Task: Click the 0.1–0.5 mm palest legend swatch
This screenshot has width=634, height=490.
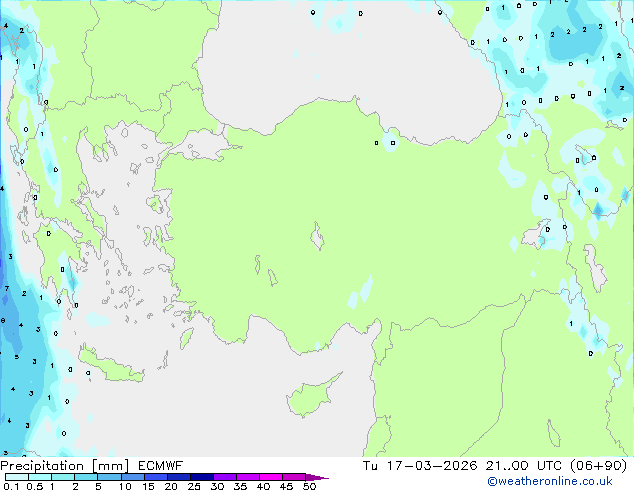Action: 17,477
